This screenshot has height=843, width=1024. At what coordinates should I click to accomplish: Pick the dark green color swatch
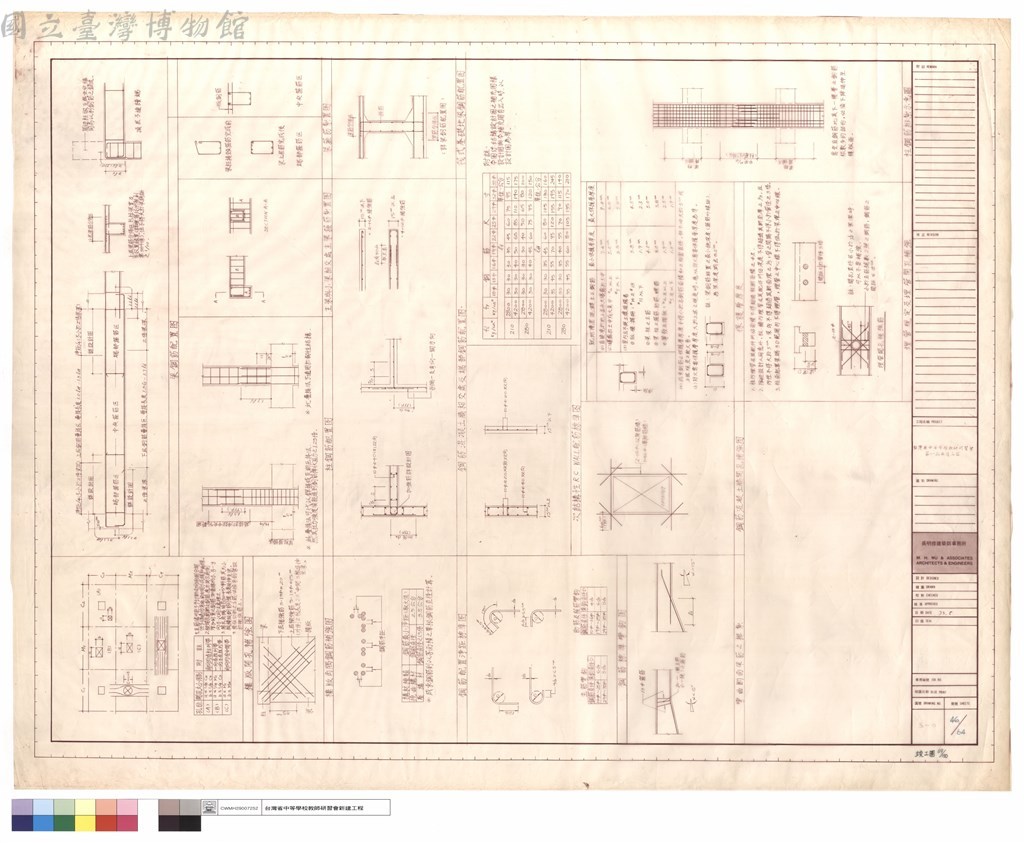pyautogui.click(x=64, y=823)
